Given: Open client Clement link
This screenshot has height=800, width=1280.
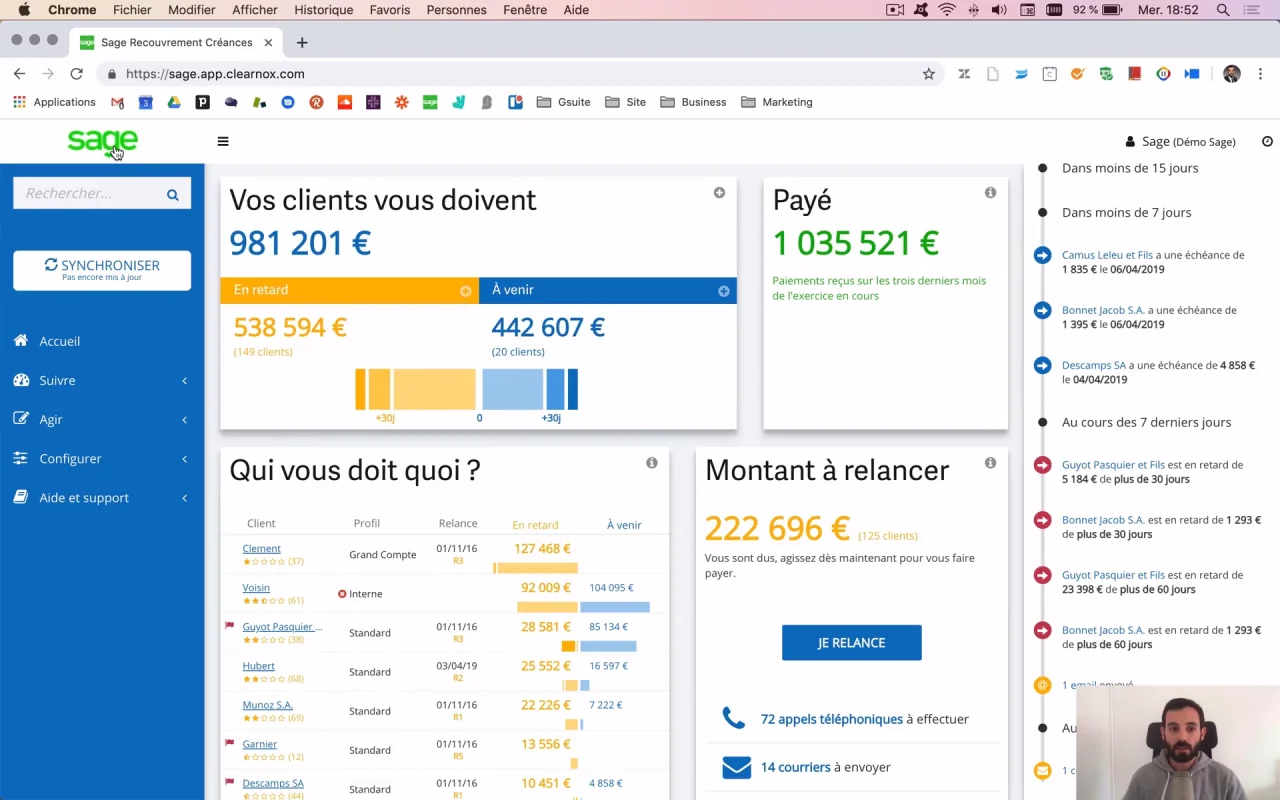Looking at the screenshot, I should (261, 548).
